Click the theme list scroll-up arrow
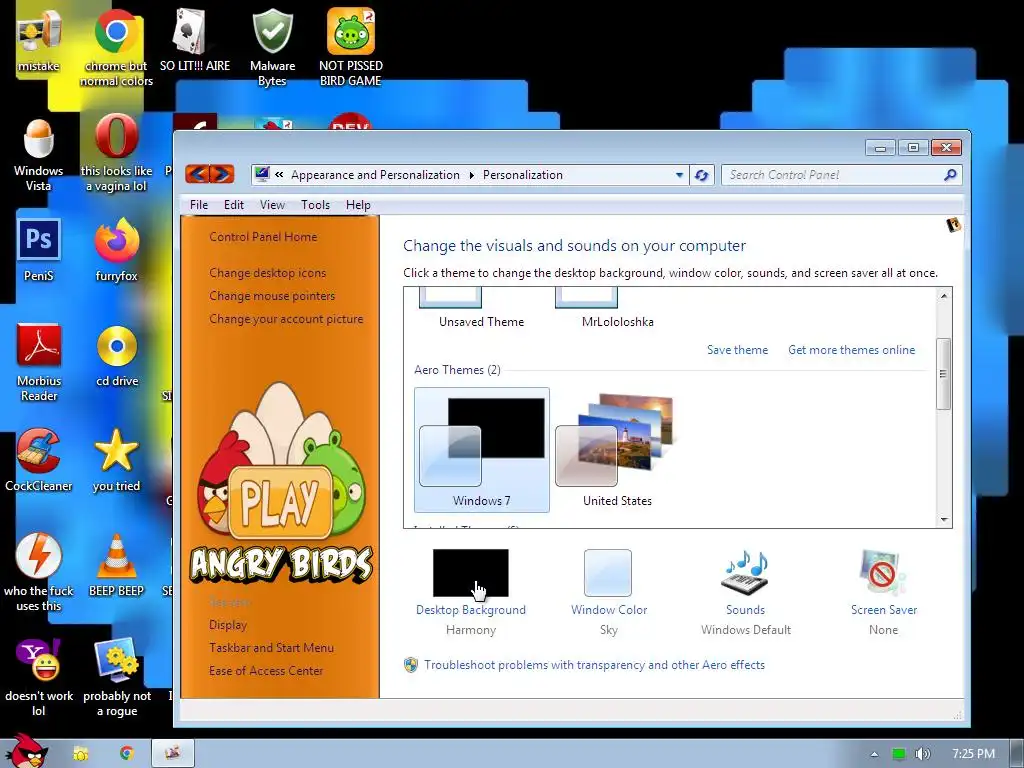 tap(944, 296)
